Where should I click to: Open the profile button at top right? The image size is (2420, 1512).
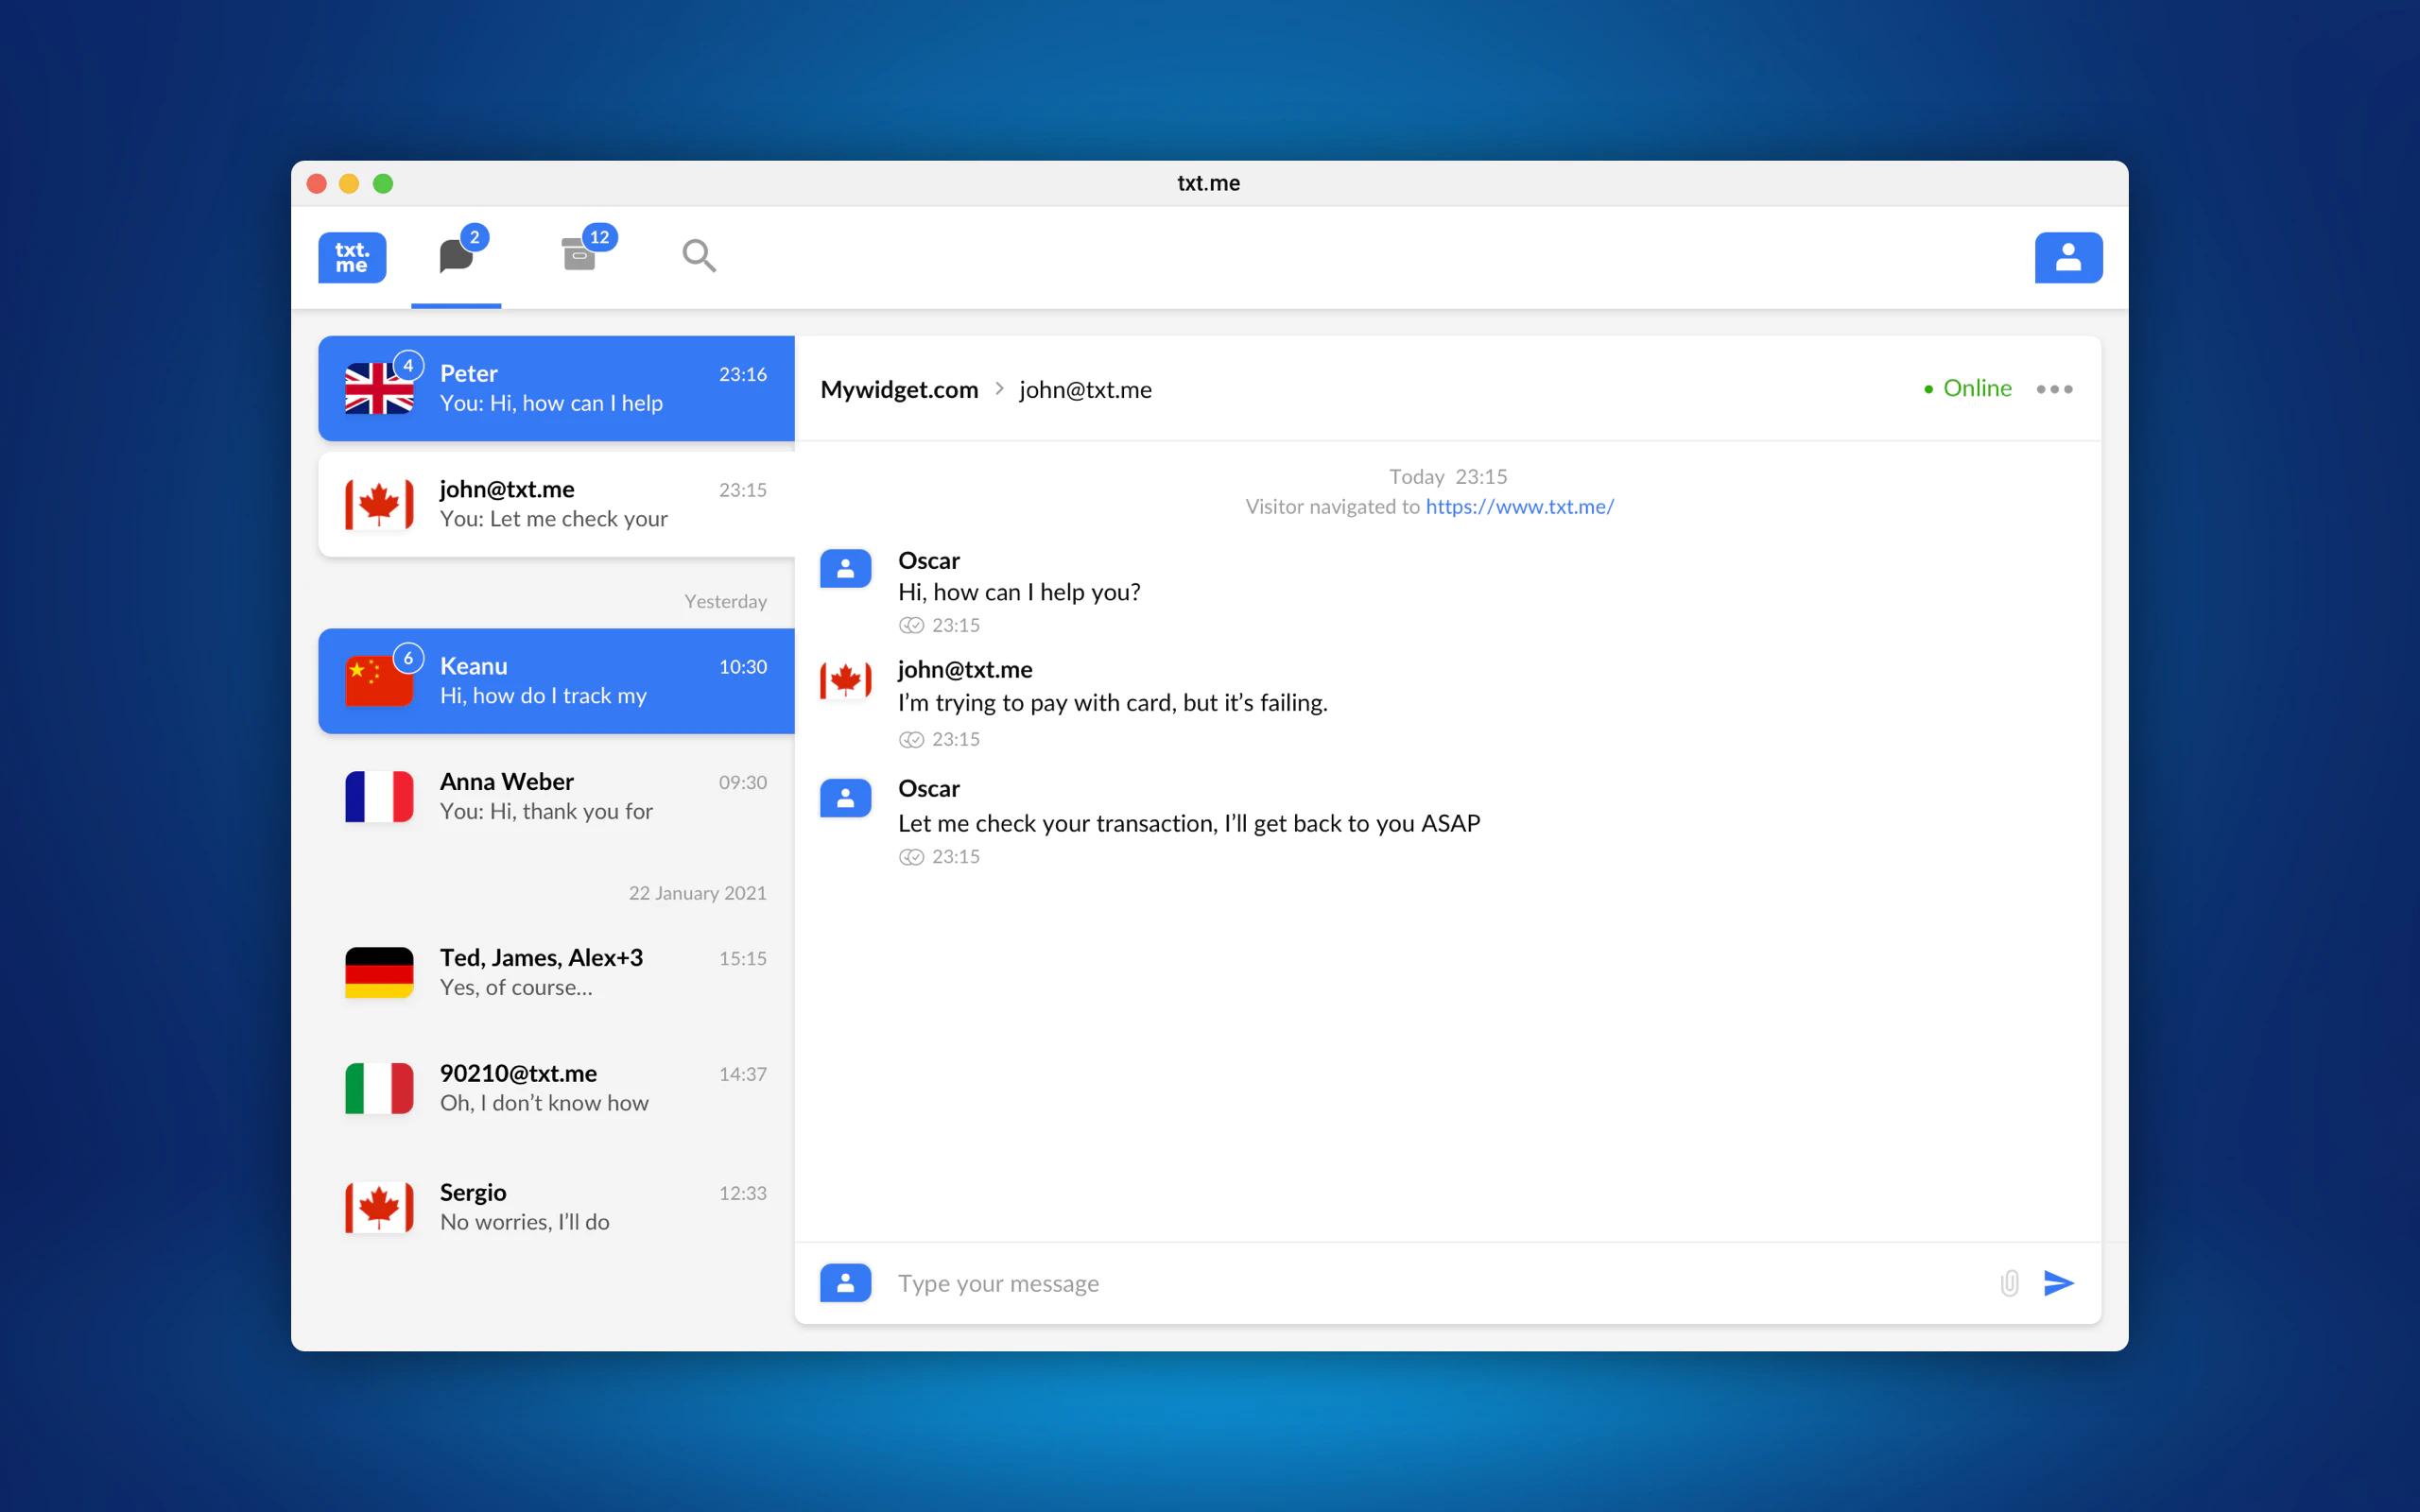click(2068, 257)
